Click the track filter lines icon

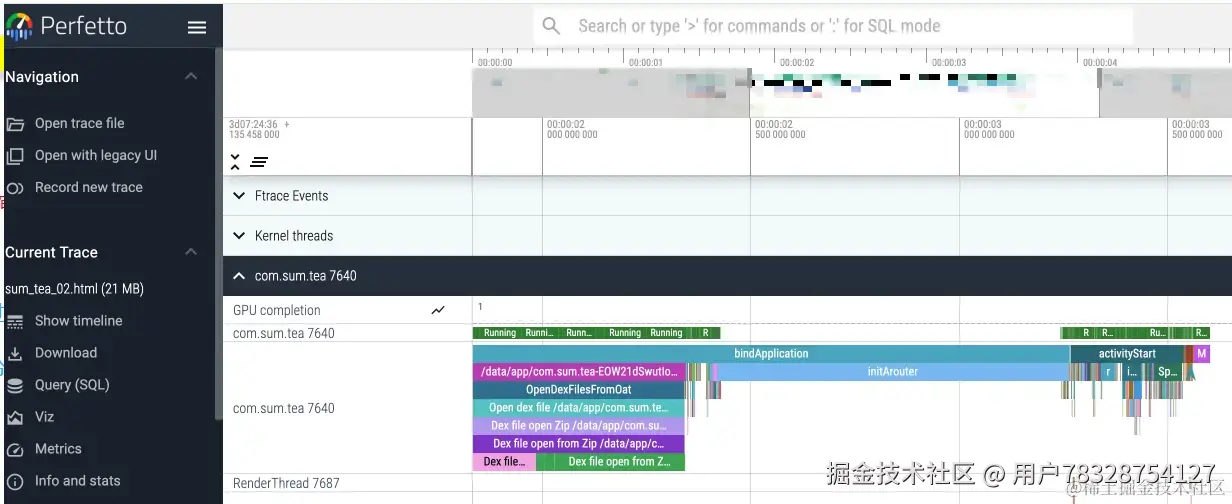pyautogui.click(x=259, y=162)
